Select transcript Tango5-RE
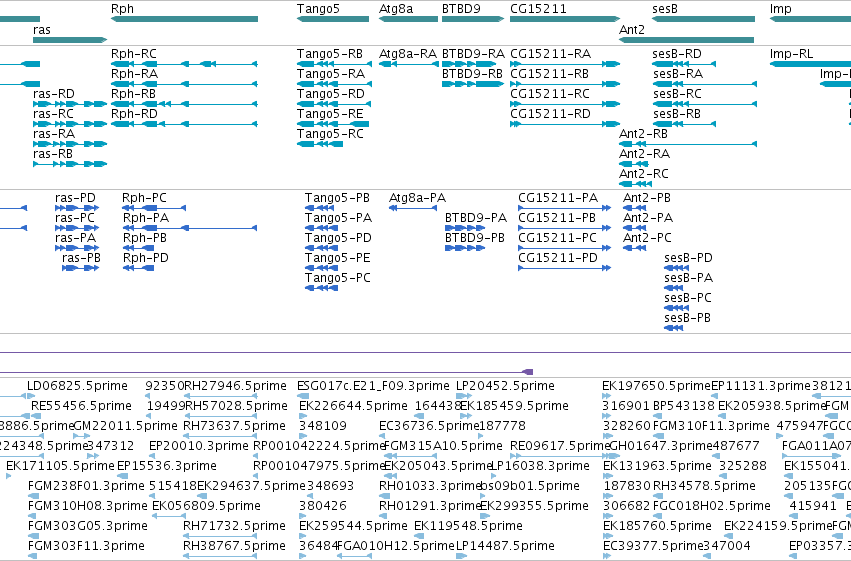851x561 pixels. 333,124
